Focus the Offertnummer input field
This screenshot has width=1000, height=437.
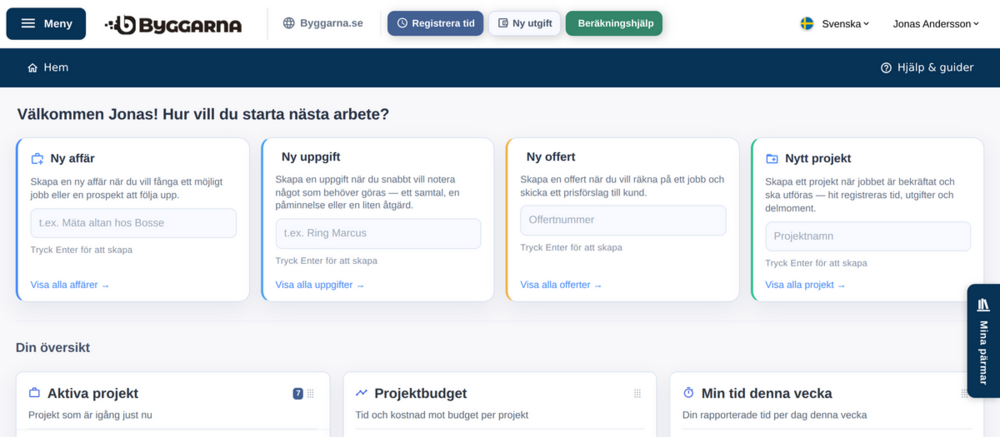623,220
